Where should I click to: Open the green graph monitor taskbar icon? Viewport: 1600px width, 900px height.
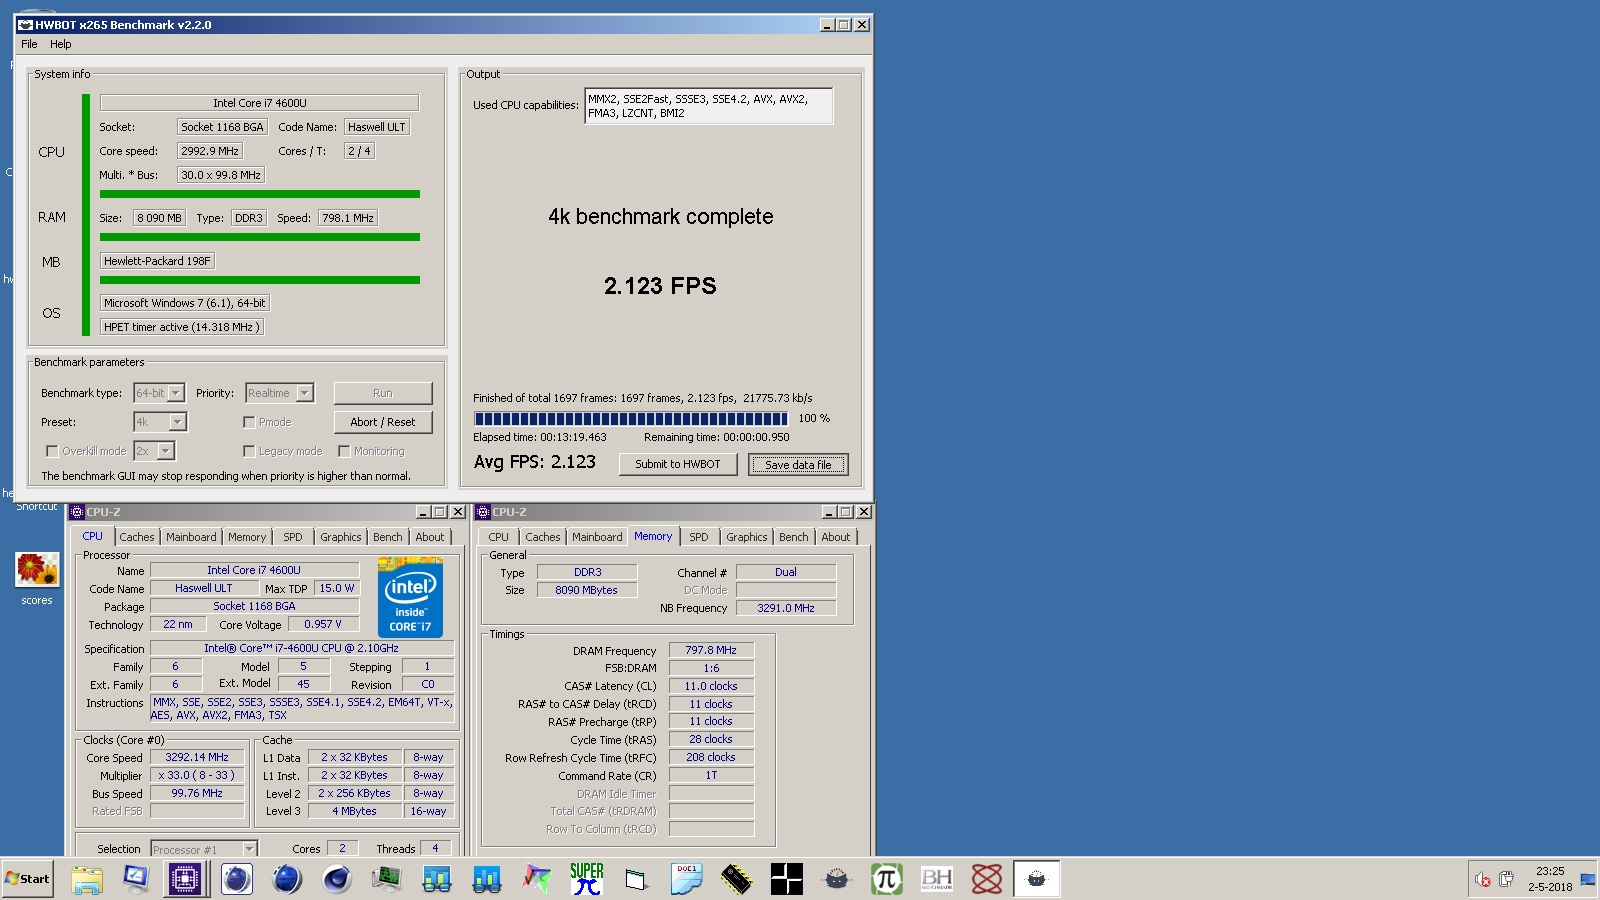pos(387,879)
